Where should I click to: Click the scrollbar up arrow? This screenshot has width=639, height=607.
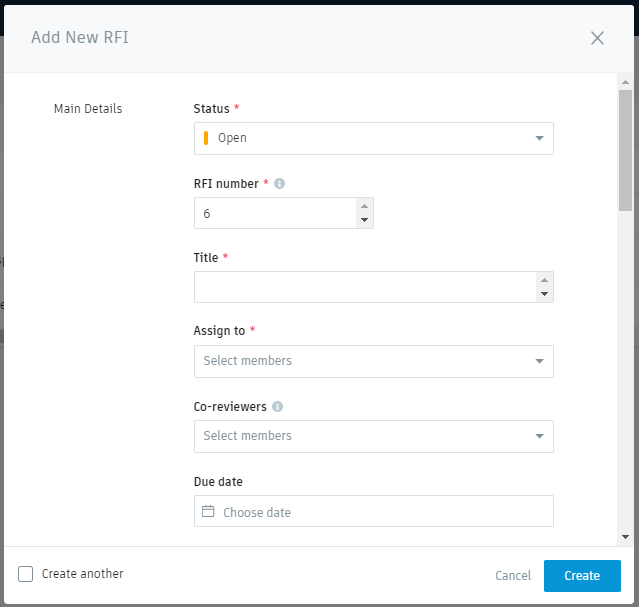[625, 82]
